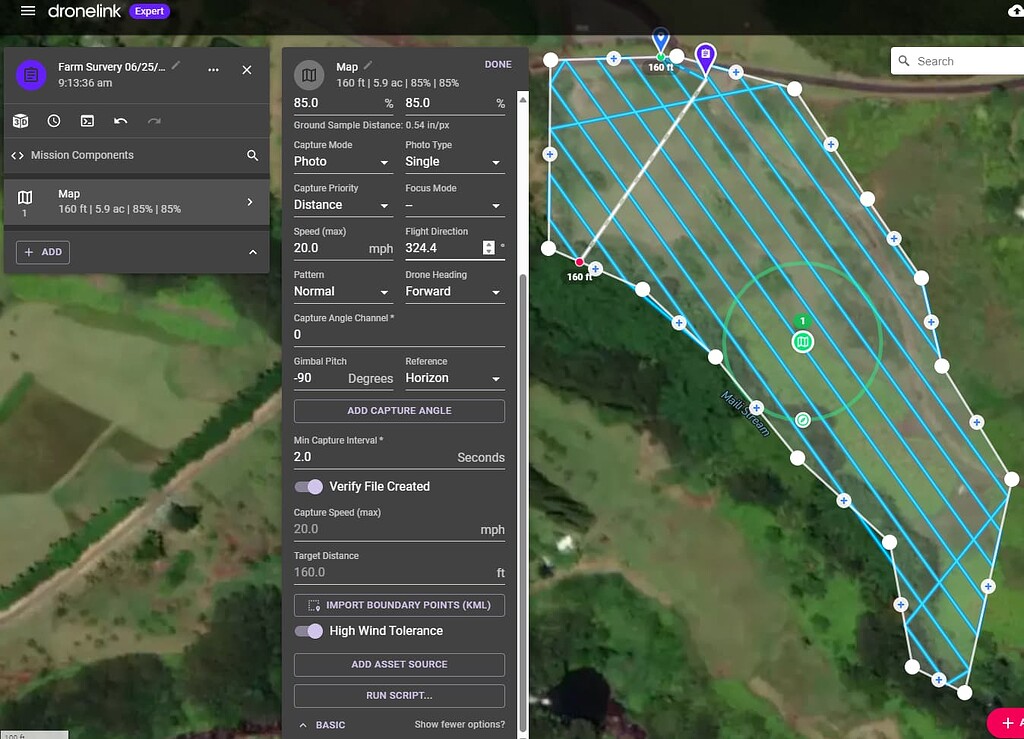The height and width of the screenshot is (739, 1024).
Task: Turn off High Wind Tolerance
Action: click(308, 631)
